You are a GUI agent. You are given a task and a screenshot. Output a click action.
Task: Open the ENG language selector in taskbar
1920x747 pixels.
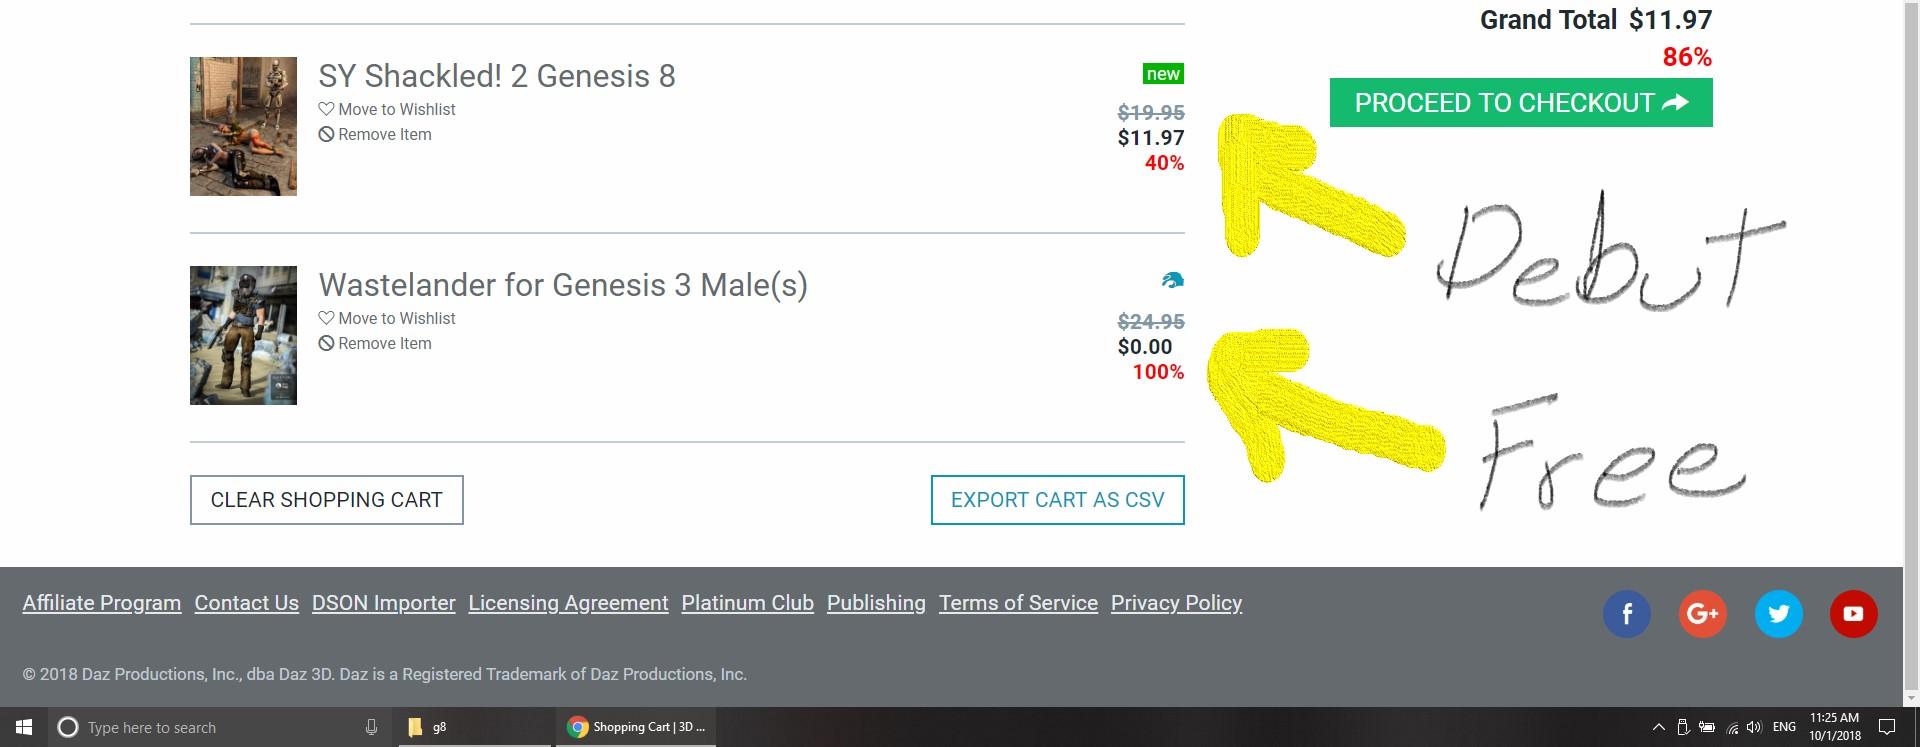[1784, 727]
